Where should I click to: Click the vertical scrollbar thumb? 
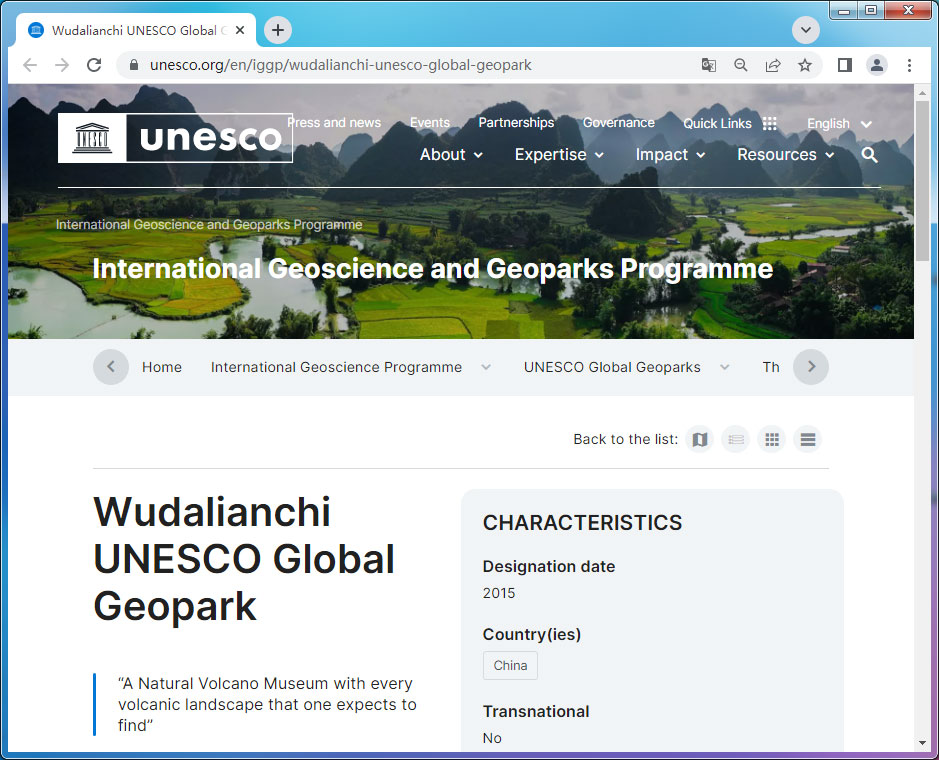pos(922,181)
